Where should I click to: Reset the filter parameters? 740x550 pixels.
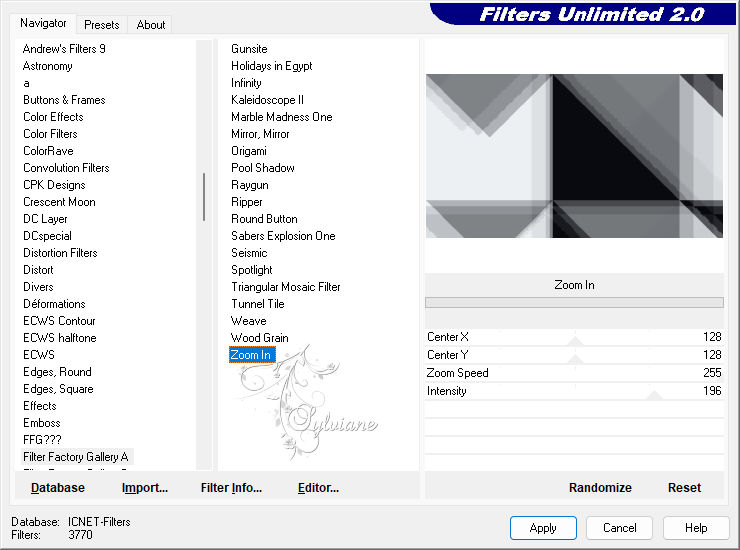[684, 488]
